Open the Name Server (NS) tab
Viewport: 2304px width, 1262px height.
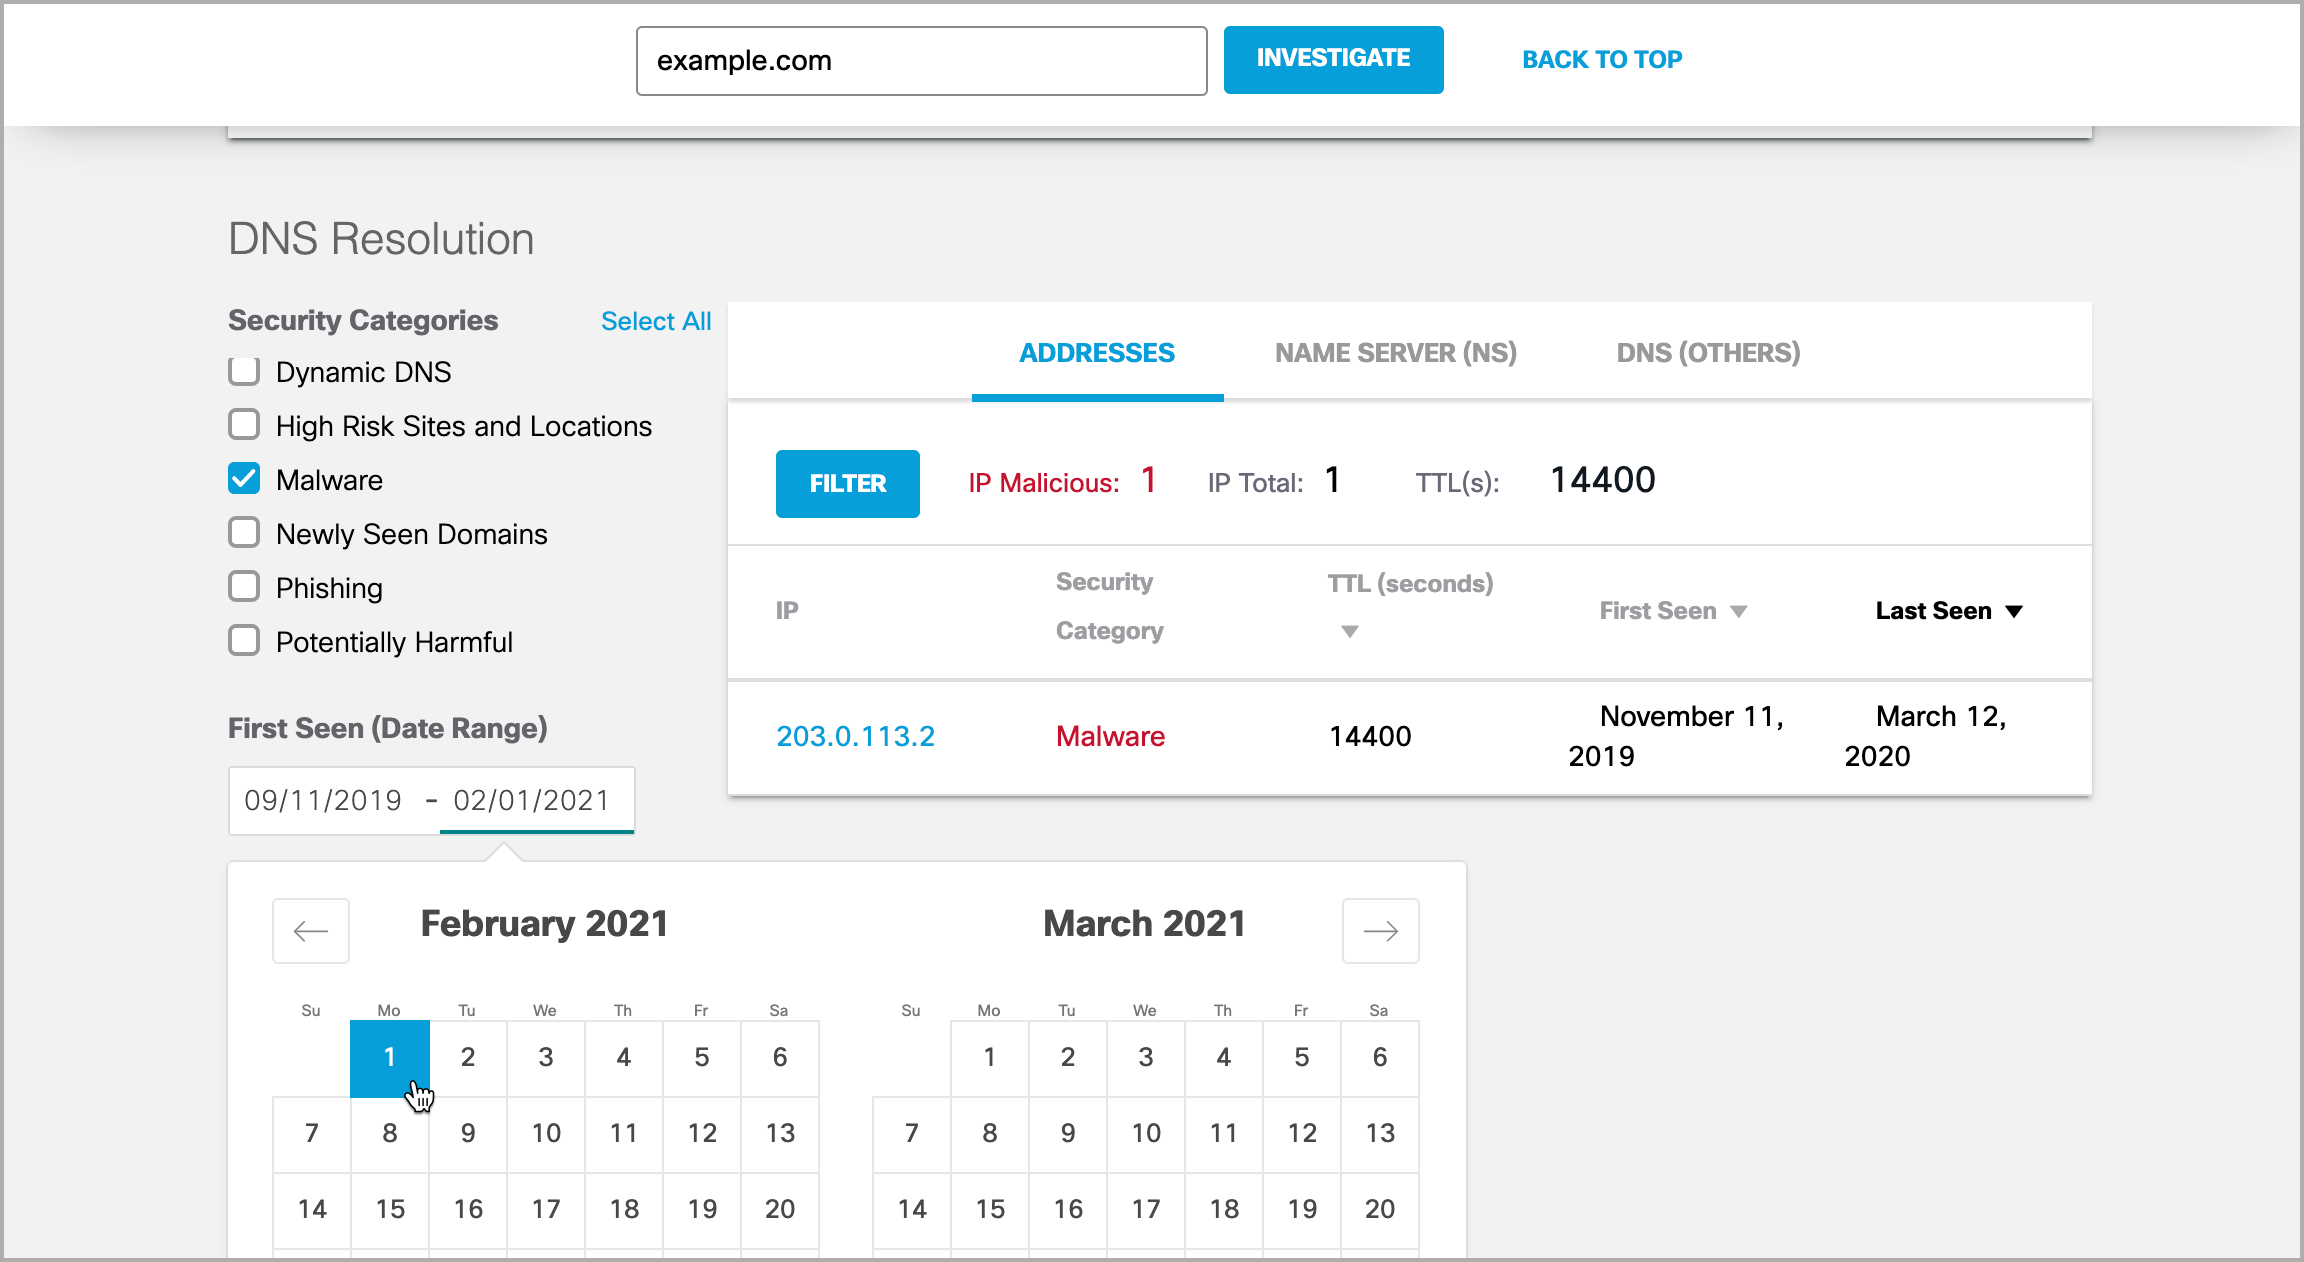1395,353
